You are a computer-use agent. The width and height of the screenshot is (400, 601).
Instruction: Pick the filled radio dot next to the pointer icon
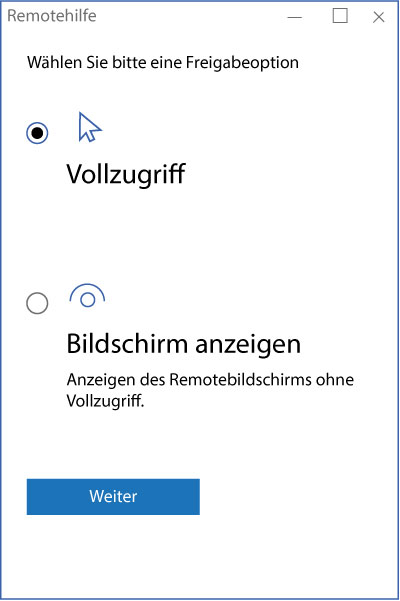(37, 133)
